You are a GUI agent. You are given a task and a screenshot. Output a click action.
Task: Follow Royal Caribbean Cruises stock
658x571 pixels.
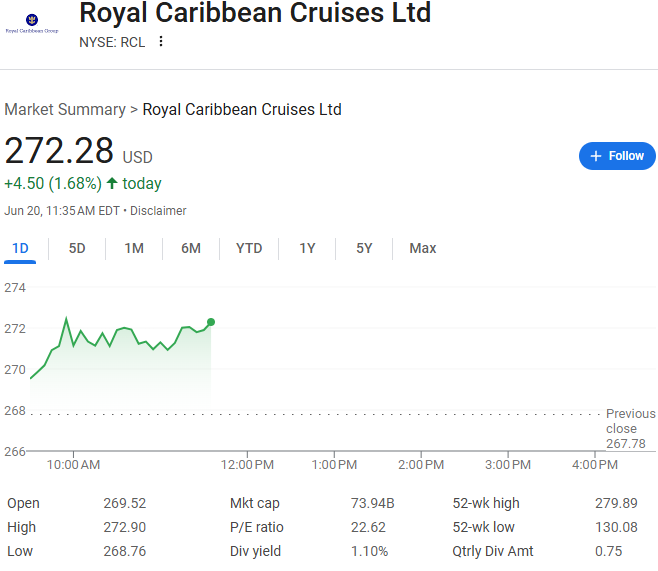(x=617, y=156)
